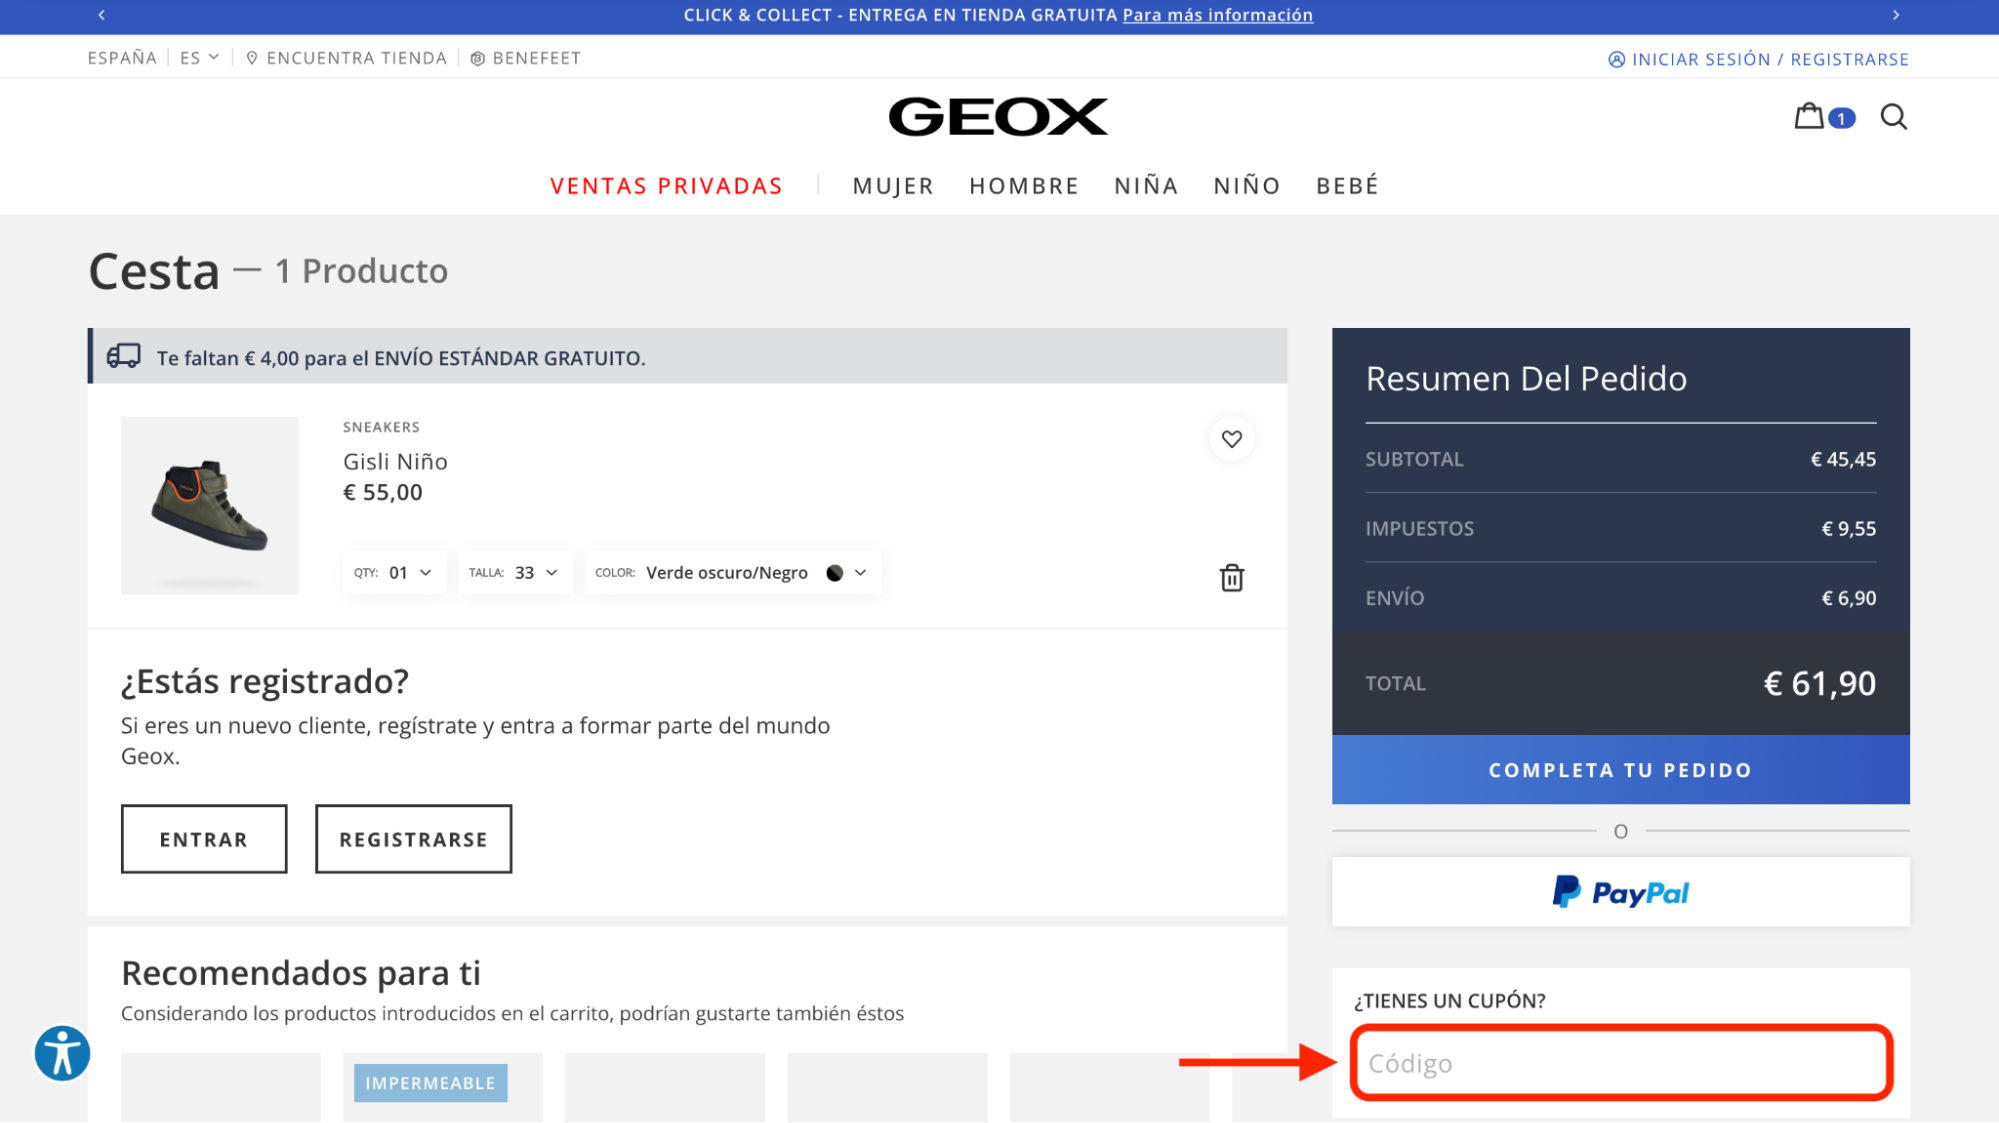Add Gisli Niño to wishlist heart
Image resolution: width=1999 pixels, height=1123 pixels.
[1231, 439]
